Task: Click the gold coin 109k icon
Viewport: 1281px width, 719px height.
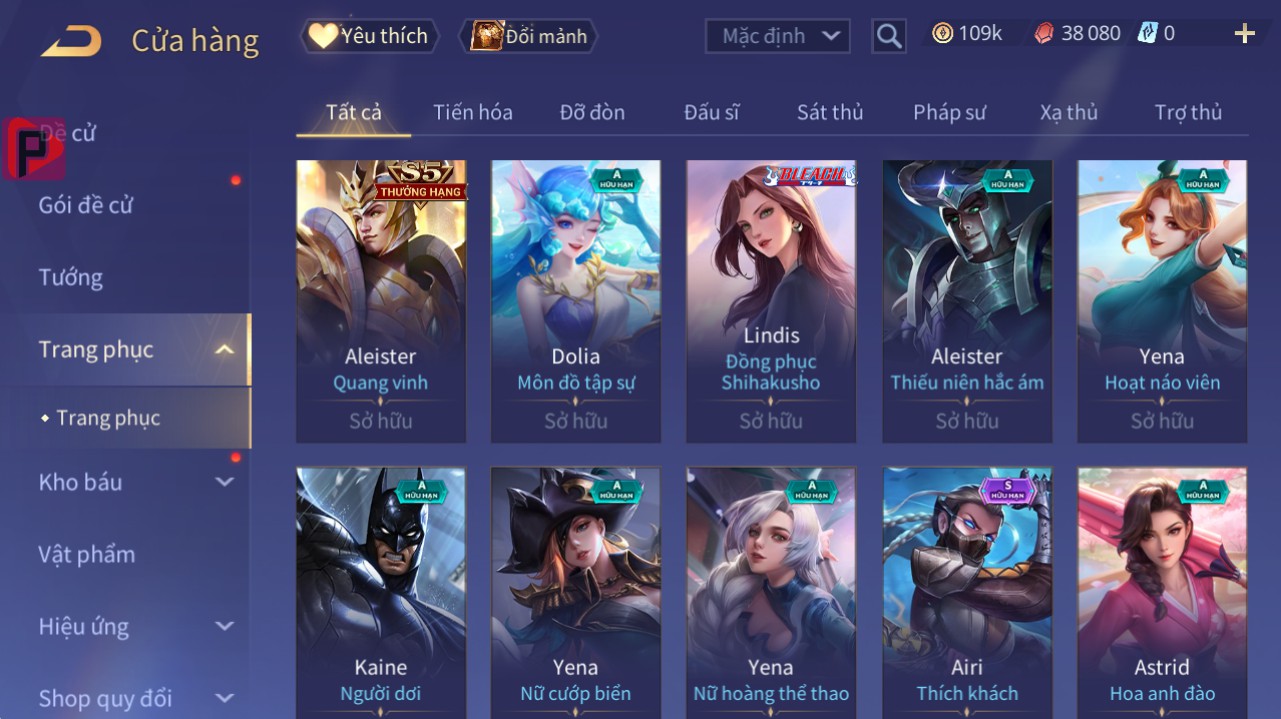Action: click(x=942, y=34)
